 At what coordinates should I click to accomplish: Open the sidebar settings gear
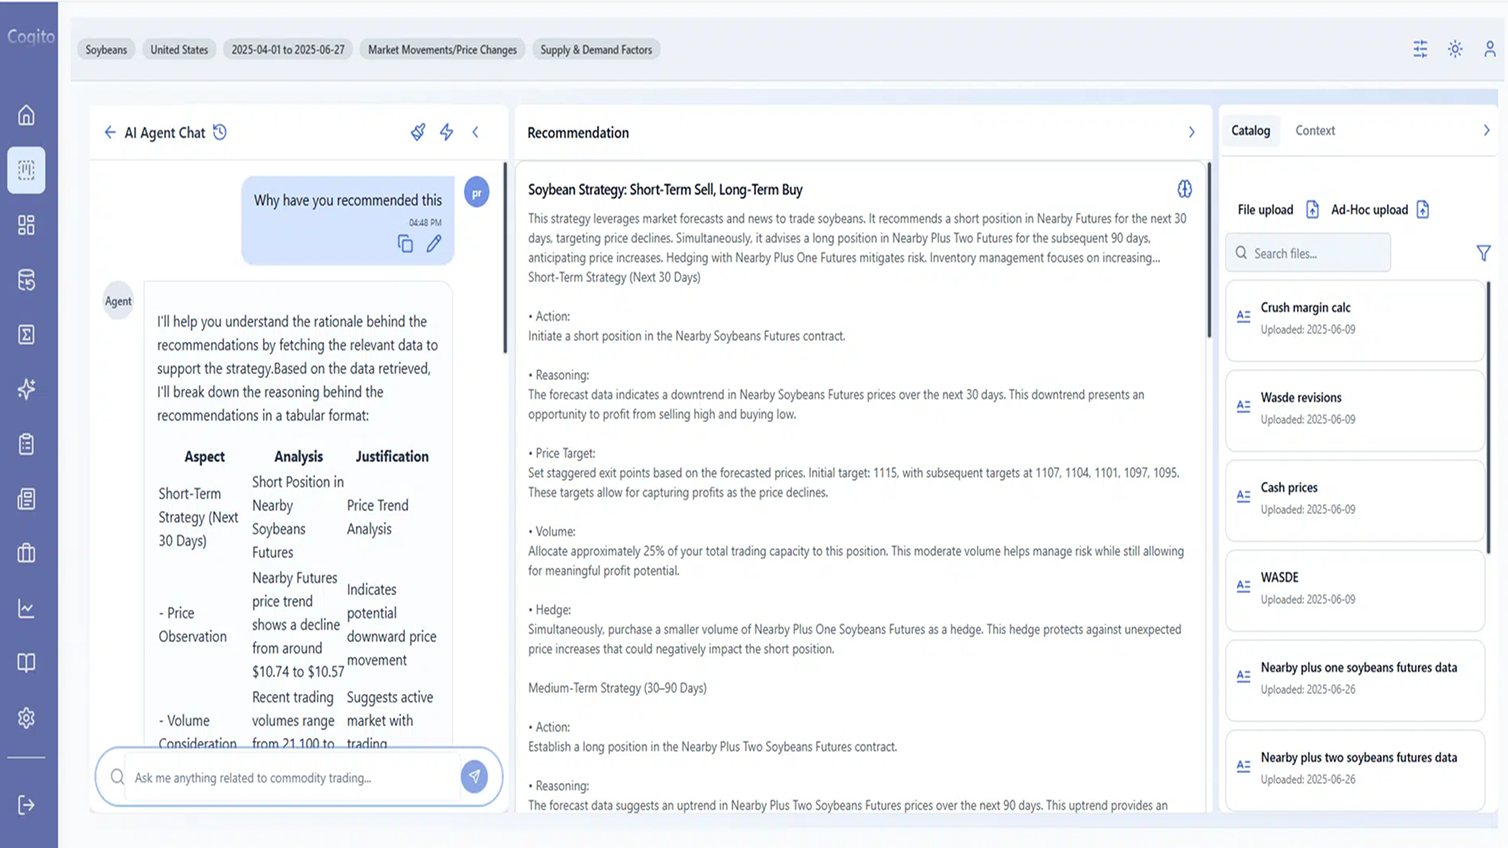27,718
